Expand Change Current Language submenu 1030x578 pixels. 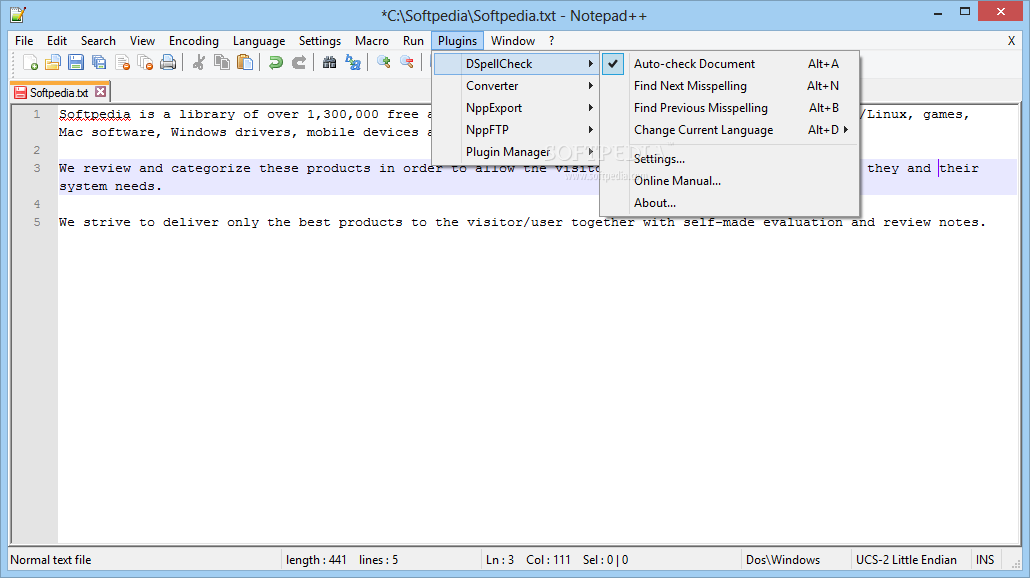click(x=729, y=130)
